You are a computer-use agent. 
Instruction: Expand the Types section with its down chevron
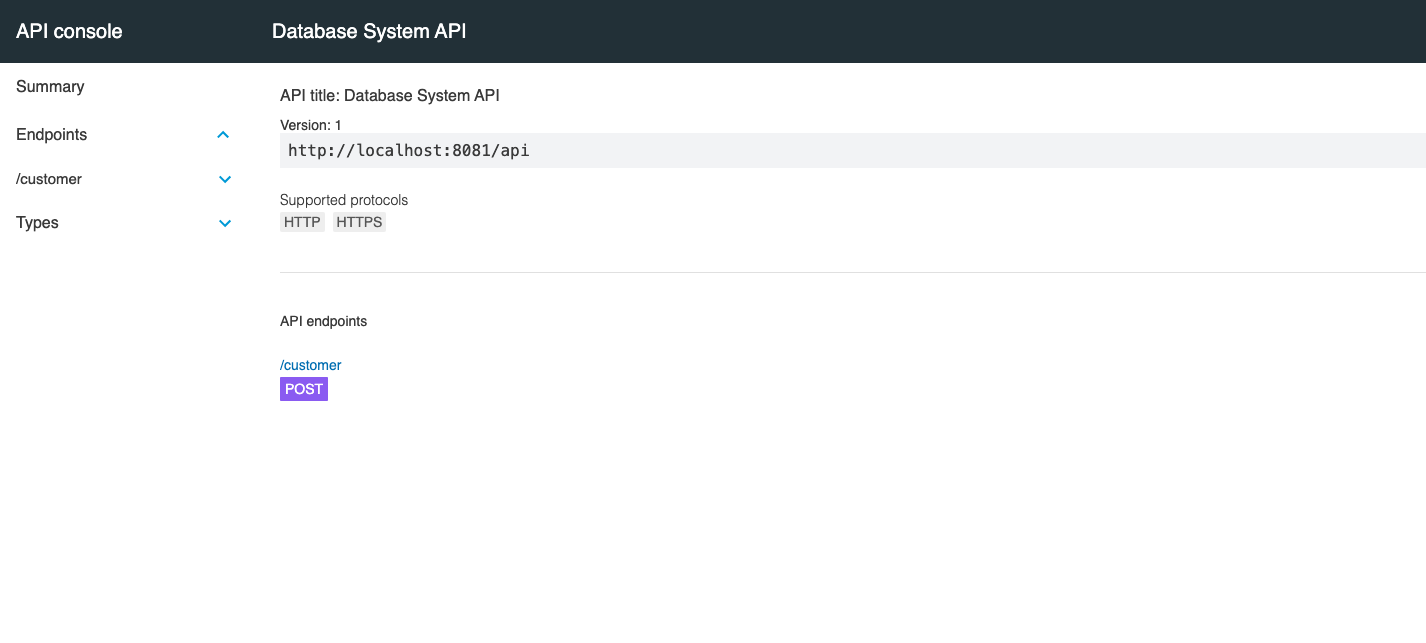[225, 224]
